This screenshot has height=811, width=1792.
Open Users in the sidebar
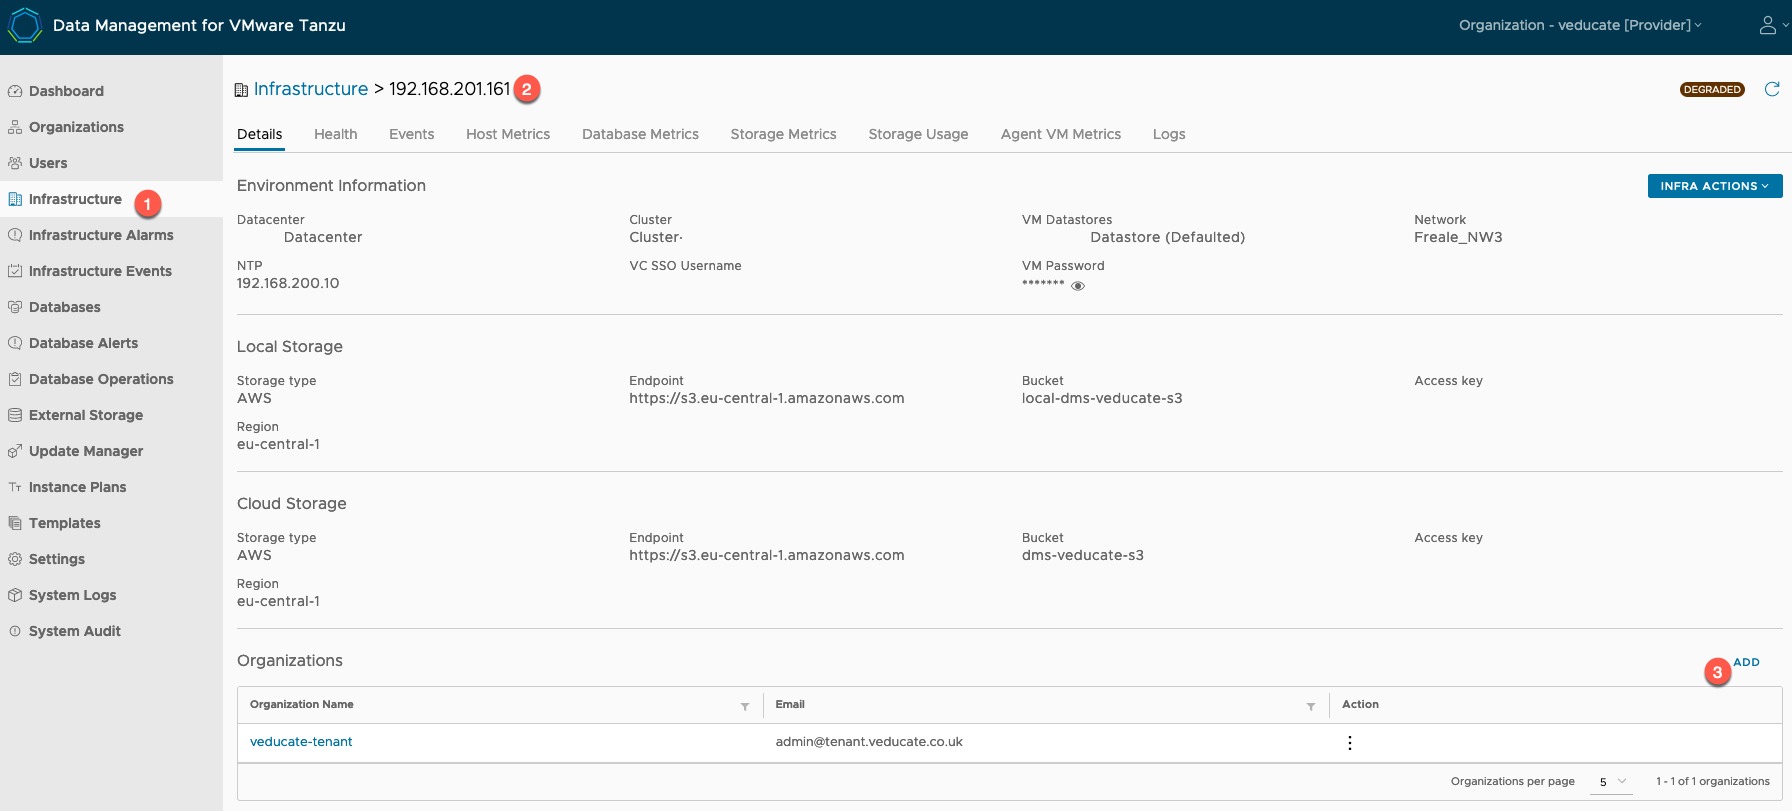[x=48, y=163]
